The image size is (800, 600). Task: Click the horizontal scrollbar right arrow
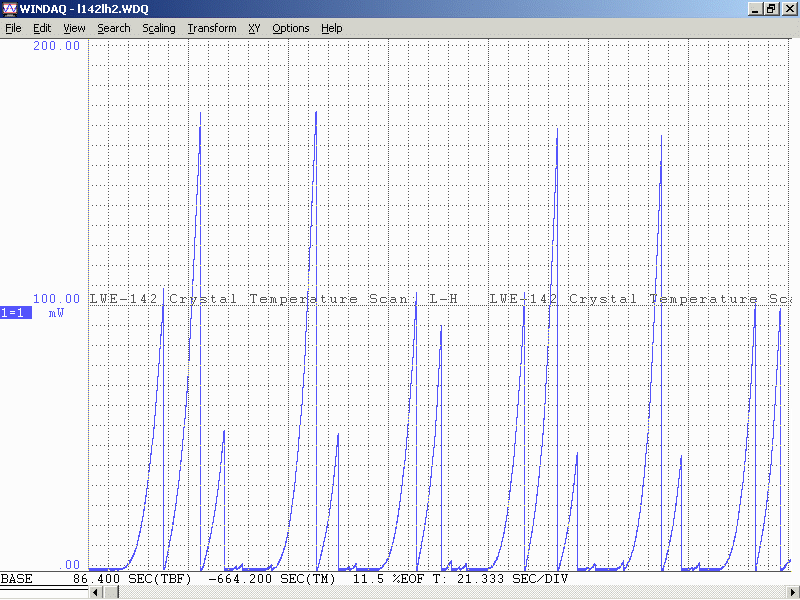[793, 593]
